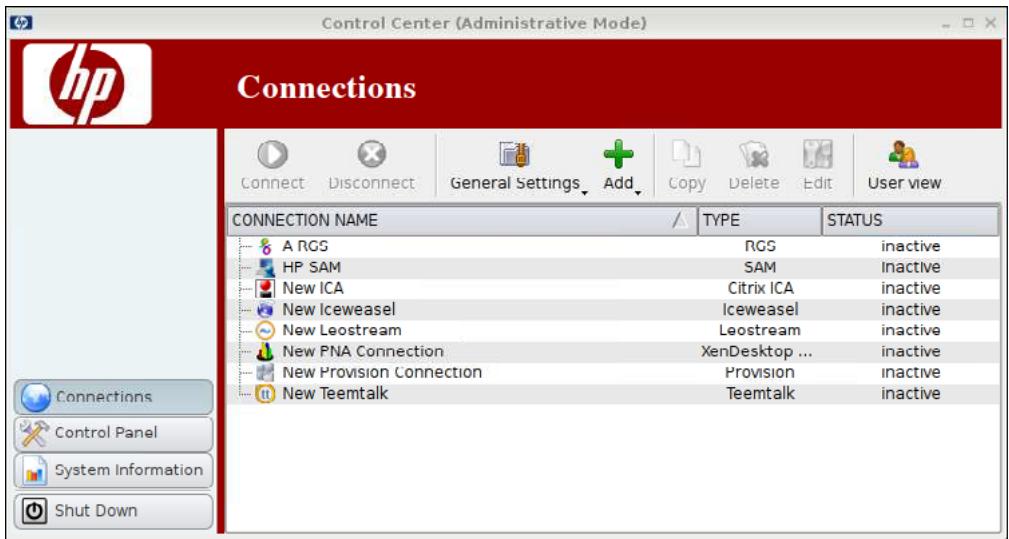
Task: Click the Connect toolbar icon
Action: point(273,154)
